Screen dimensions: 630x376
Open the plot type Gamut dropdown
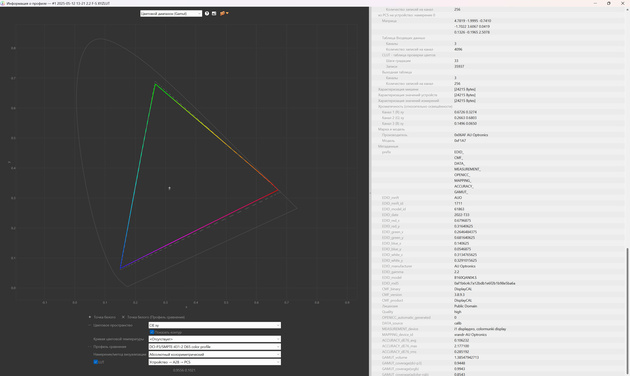(x=171, y=13)
